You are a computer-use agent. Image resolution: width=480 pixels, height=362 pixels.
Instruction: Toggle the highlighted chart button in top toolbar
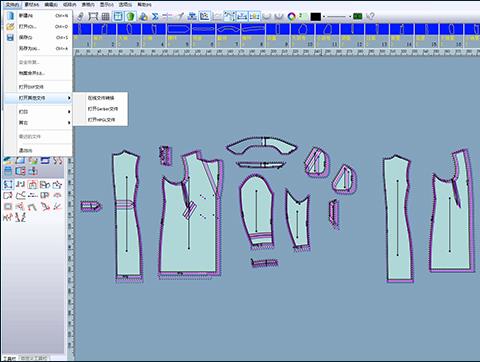click(204, 16)
